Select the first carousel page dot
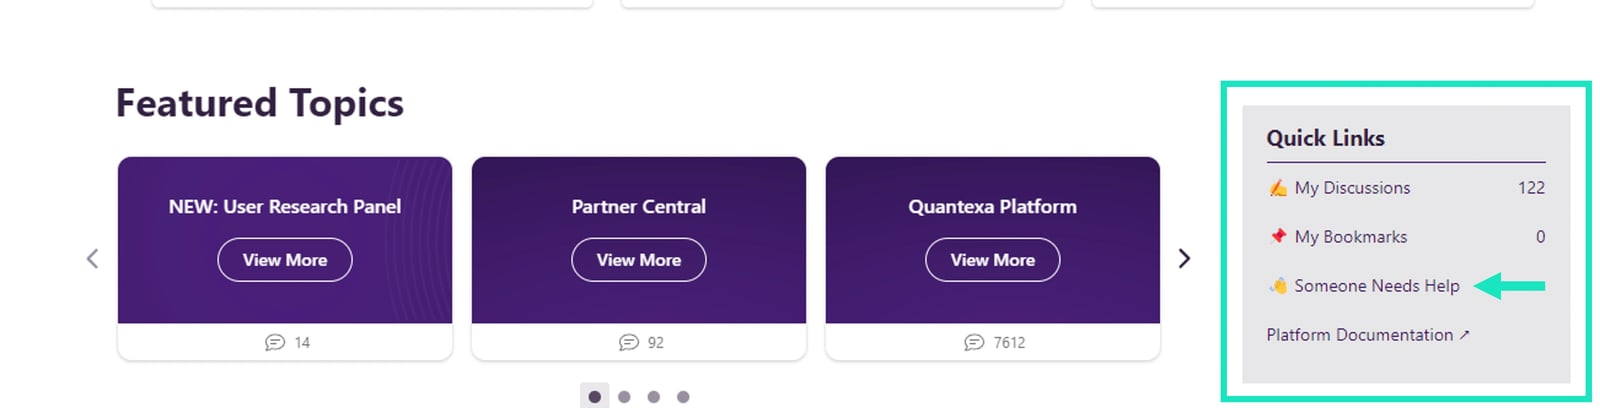 [x=594, y=397]
